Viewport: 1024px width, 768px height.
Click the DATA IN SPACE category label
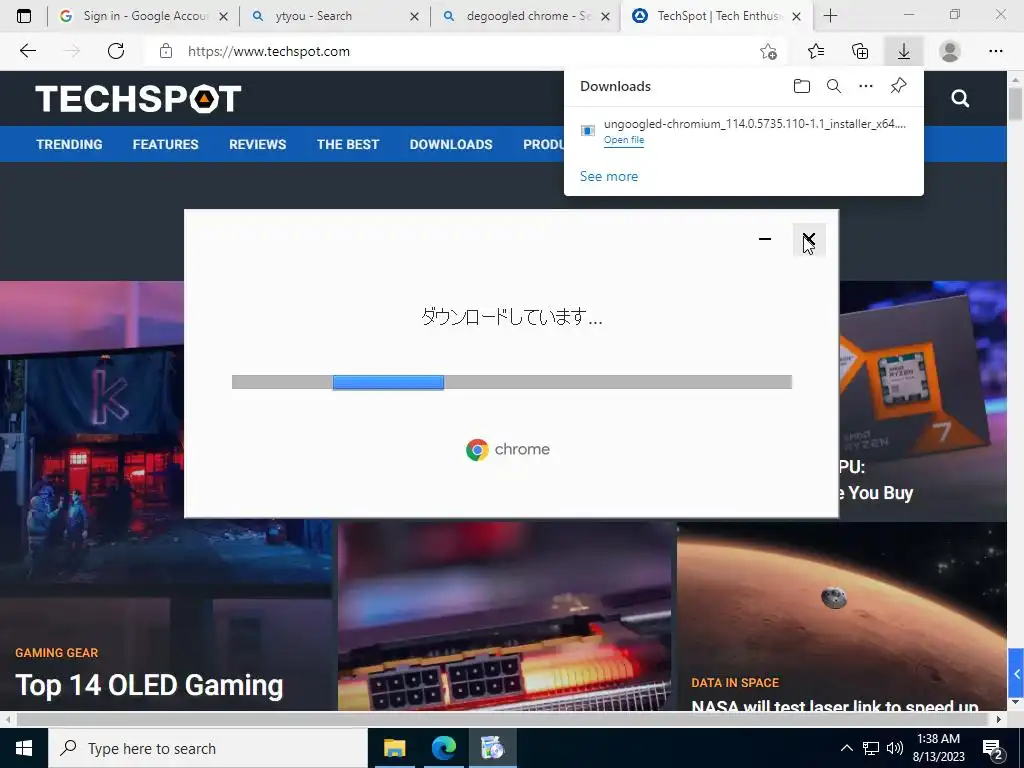(735, 682)
